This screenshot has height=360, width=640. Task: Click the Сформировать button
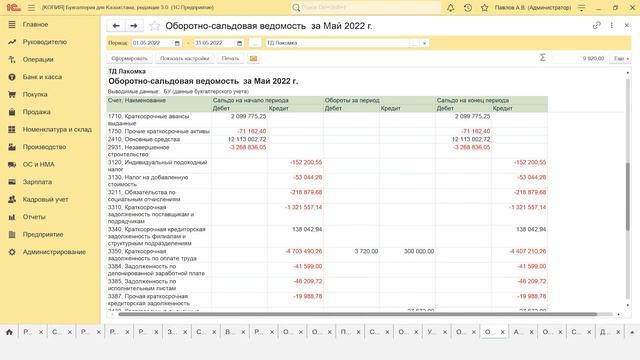pos(129,58)
